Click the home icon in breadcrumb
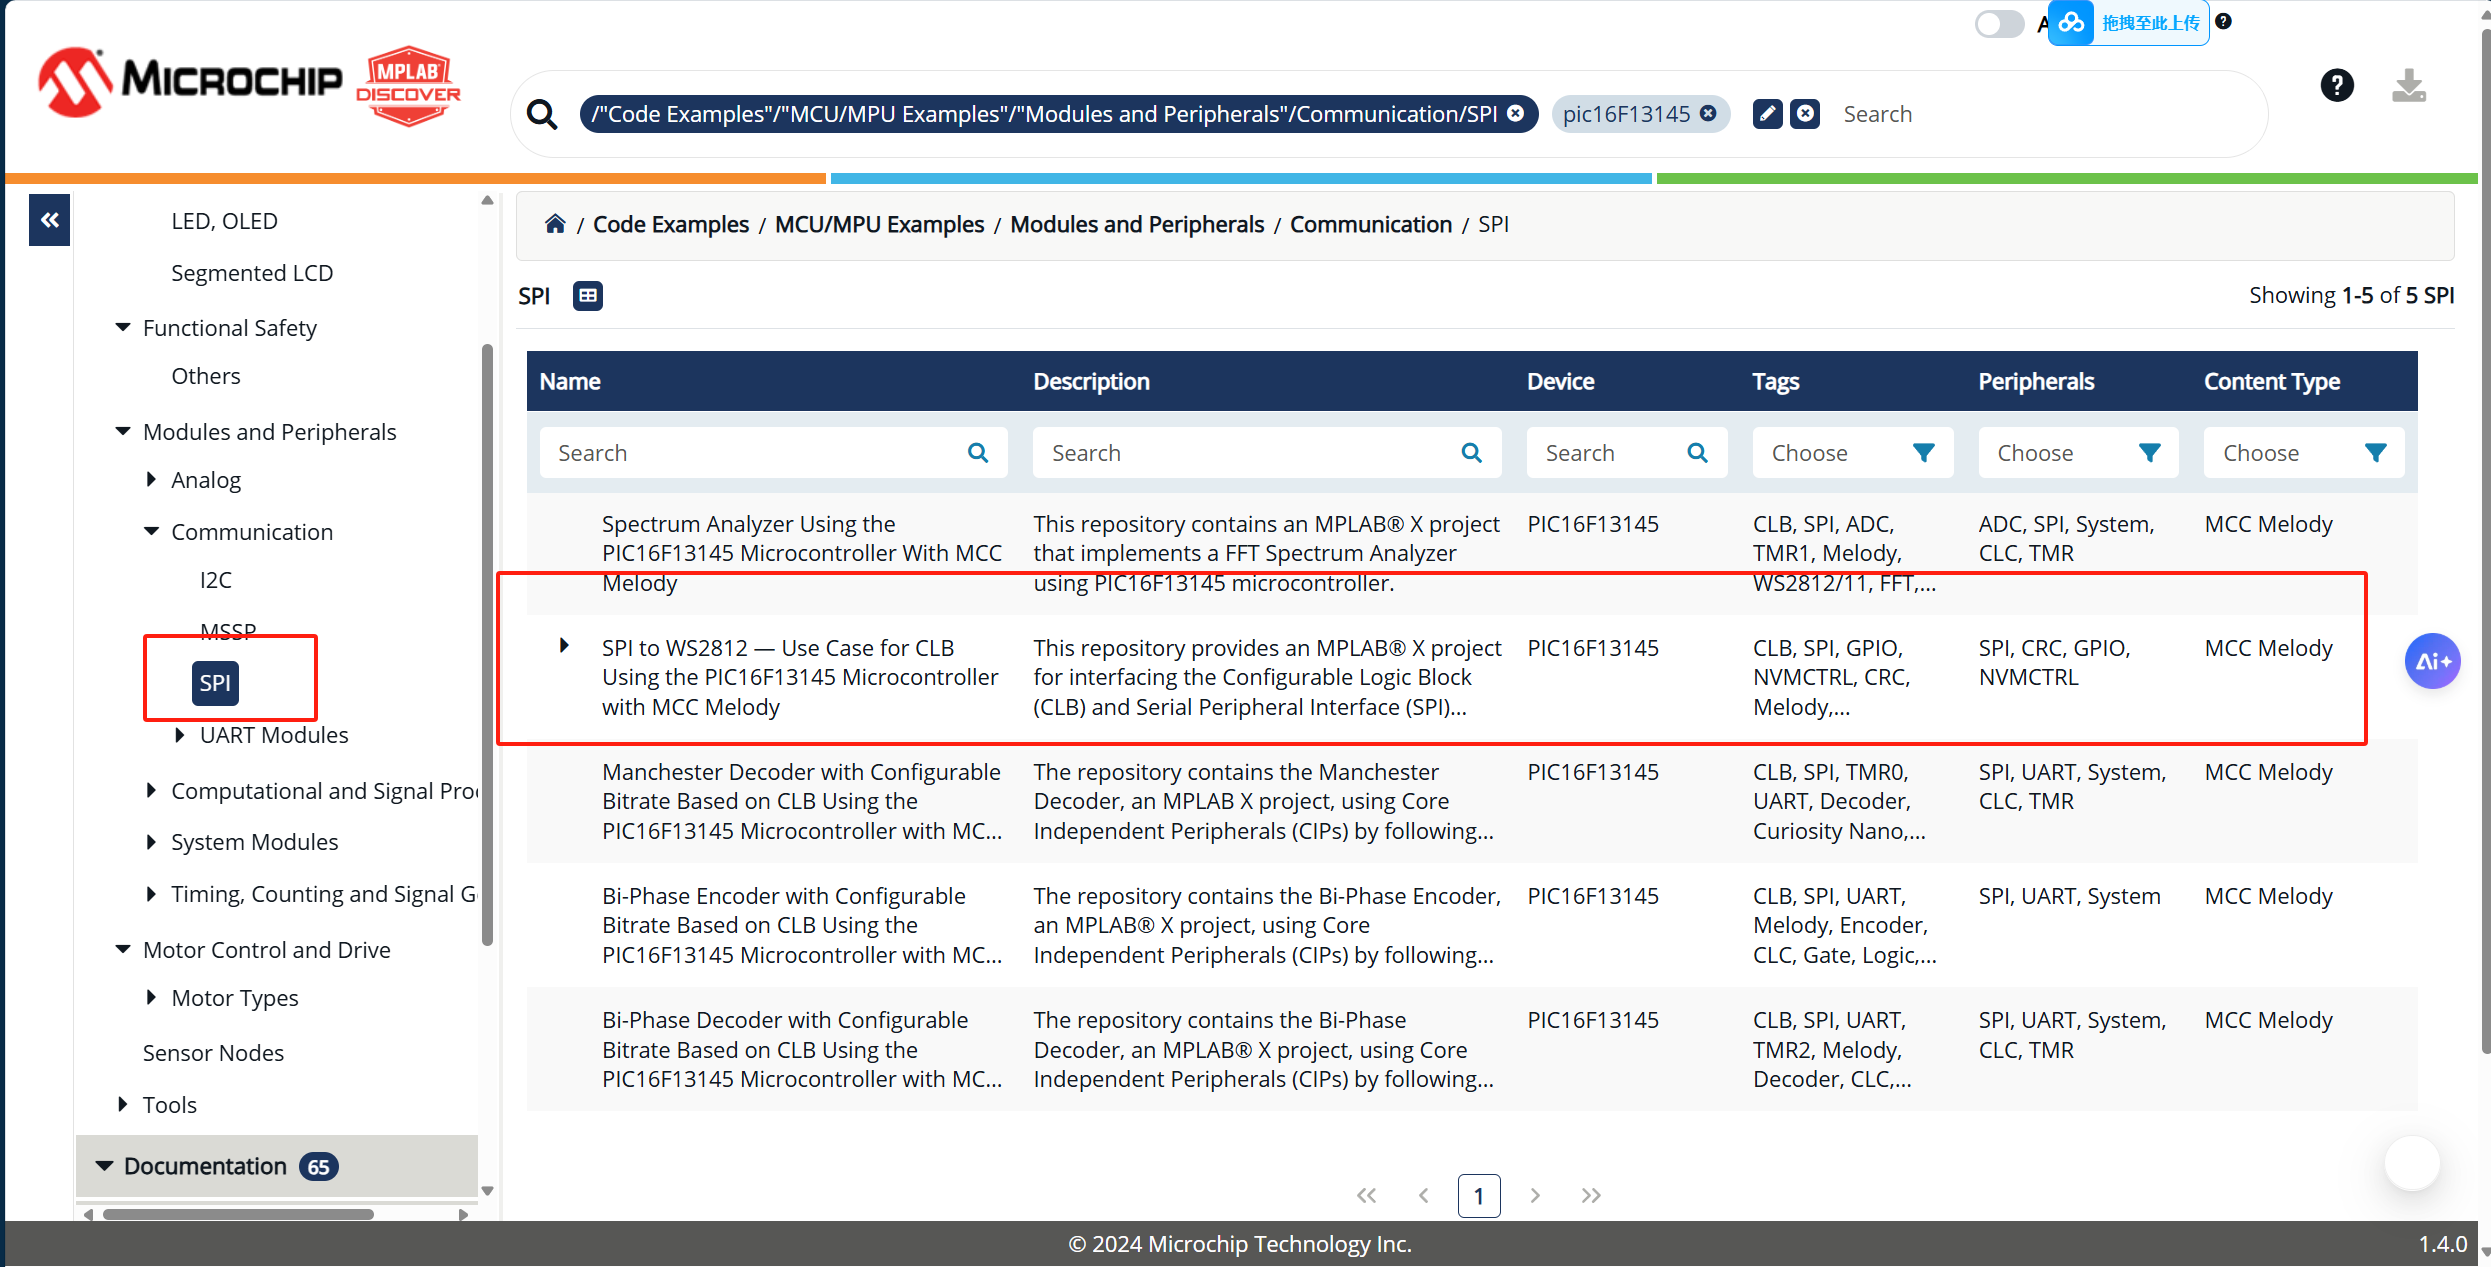Screen dimensions: 2491x1267 [555, 224]
